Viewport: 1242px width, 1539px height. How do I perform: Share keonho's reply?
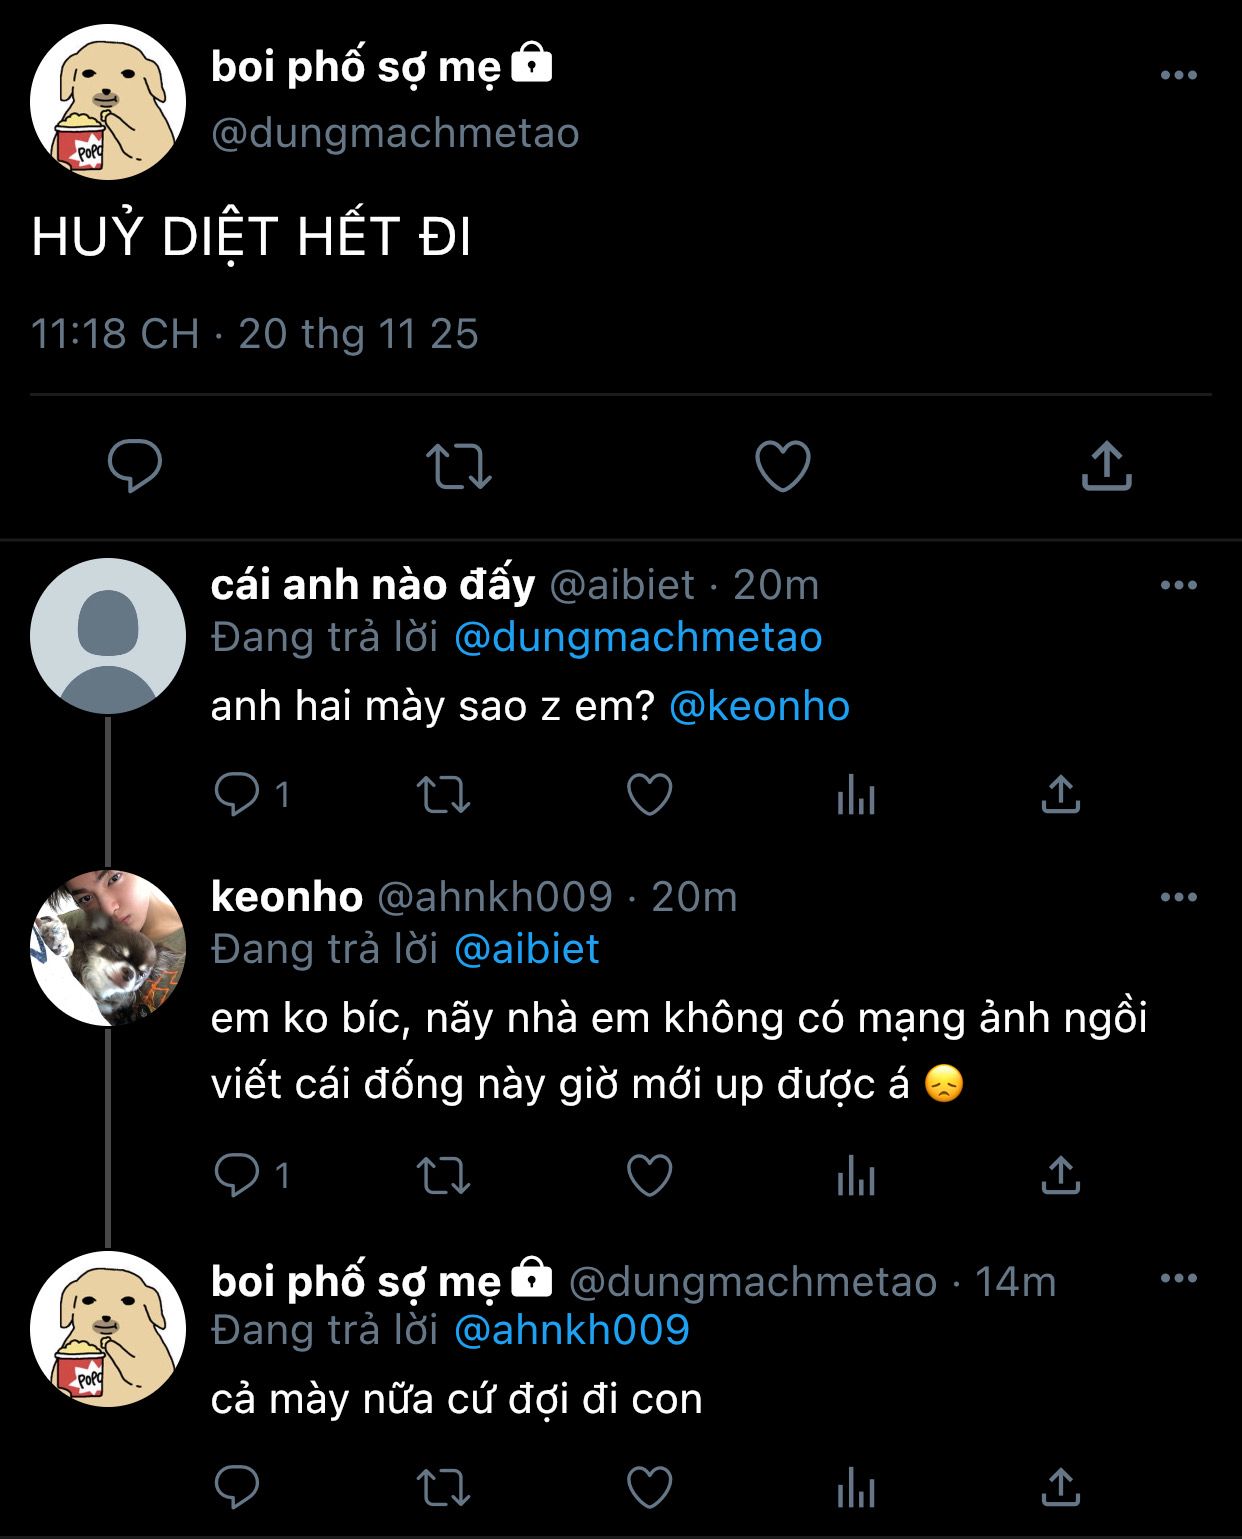tap(1061, 1176)
